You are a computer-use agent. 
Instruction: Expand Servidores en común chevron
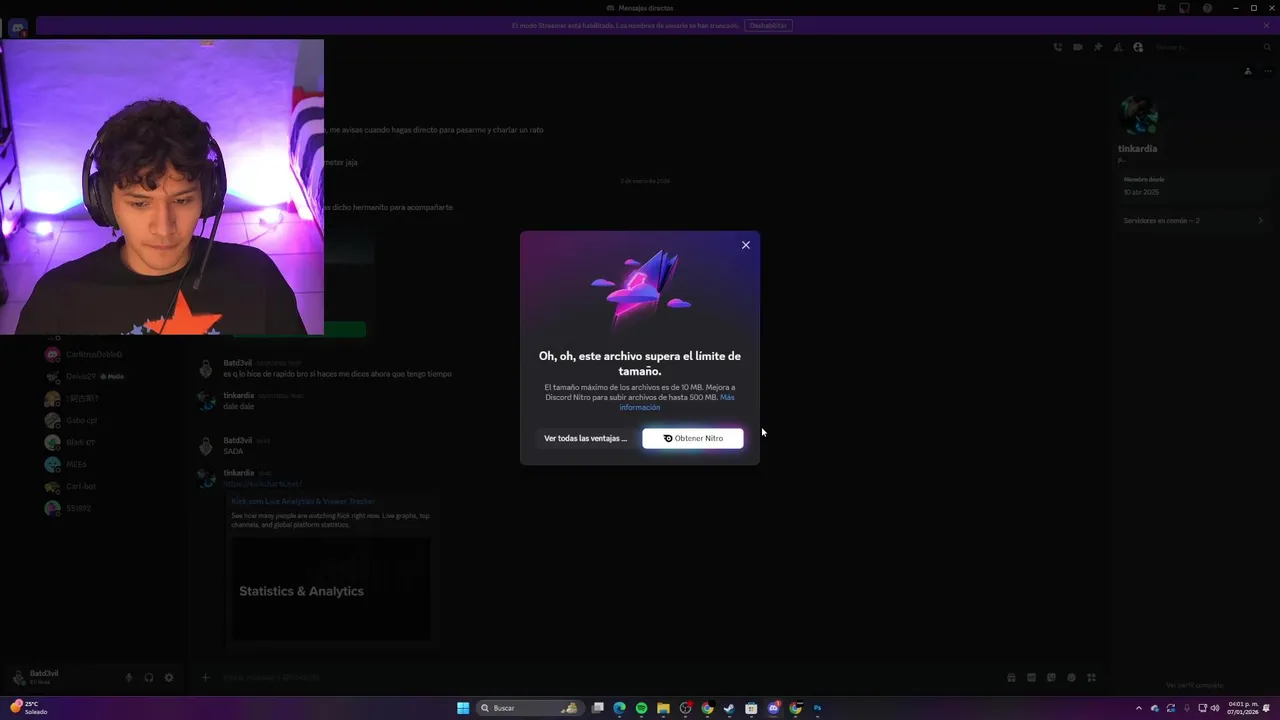[1260, 220]
